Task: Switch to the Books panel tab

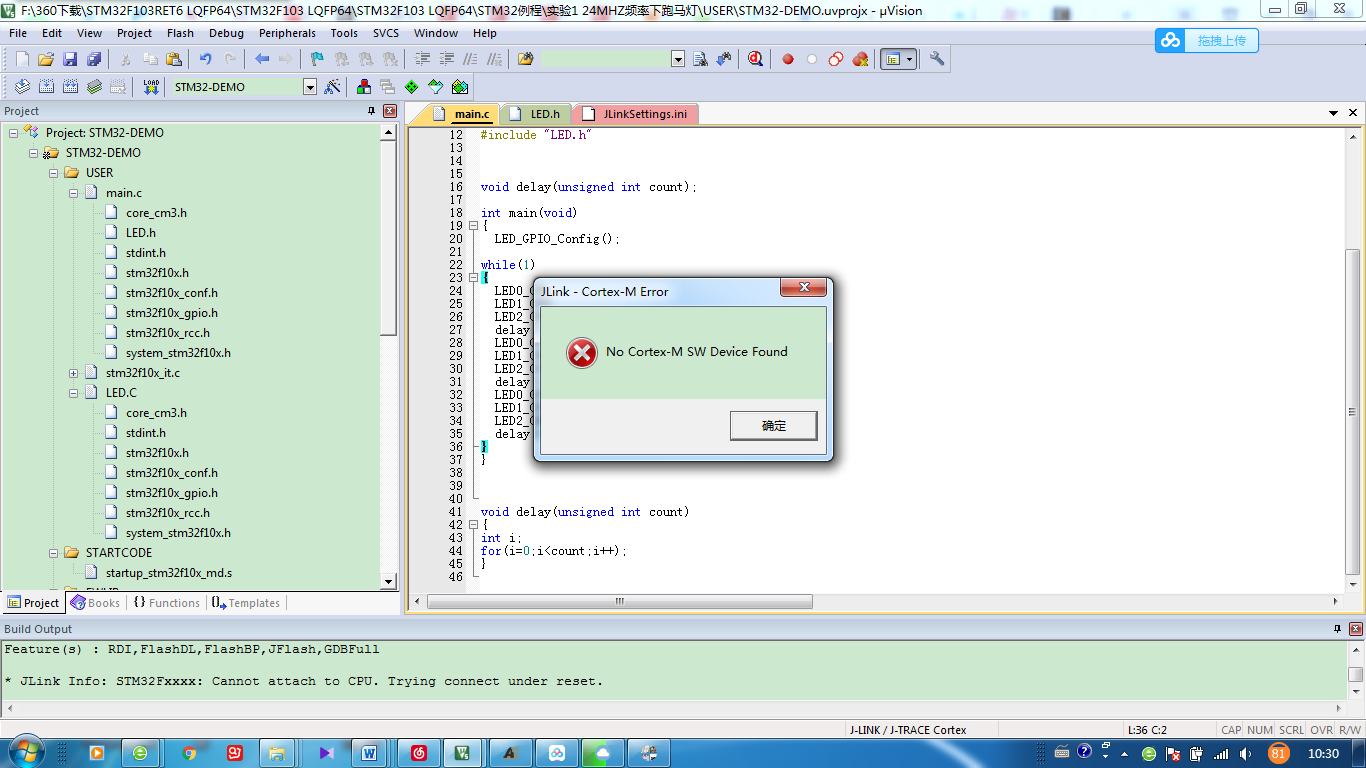Action: point(95,603)
